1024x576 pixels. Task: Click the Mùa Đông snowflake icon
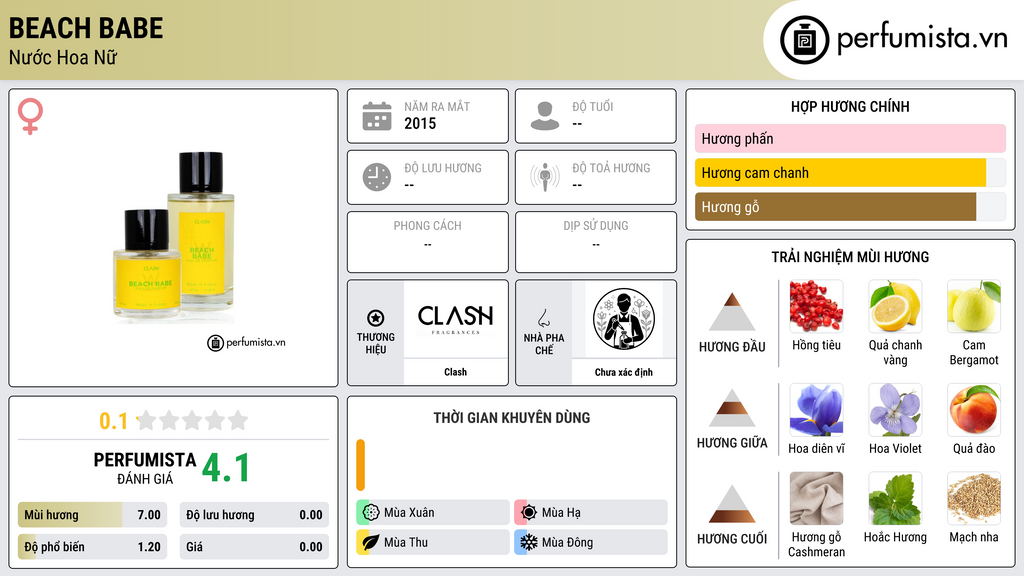pyautogui.click(x=529, y=542)
